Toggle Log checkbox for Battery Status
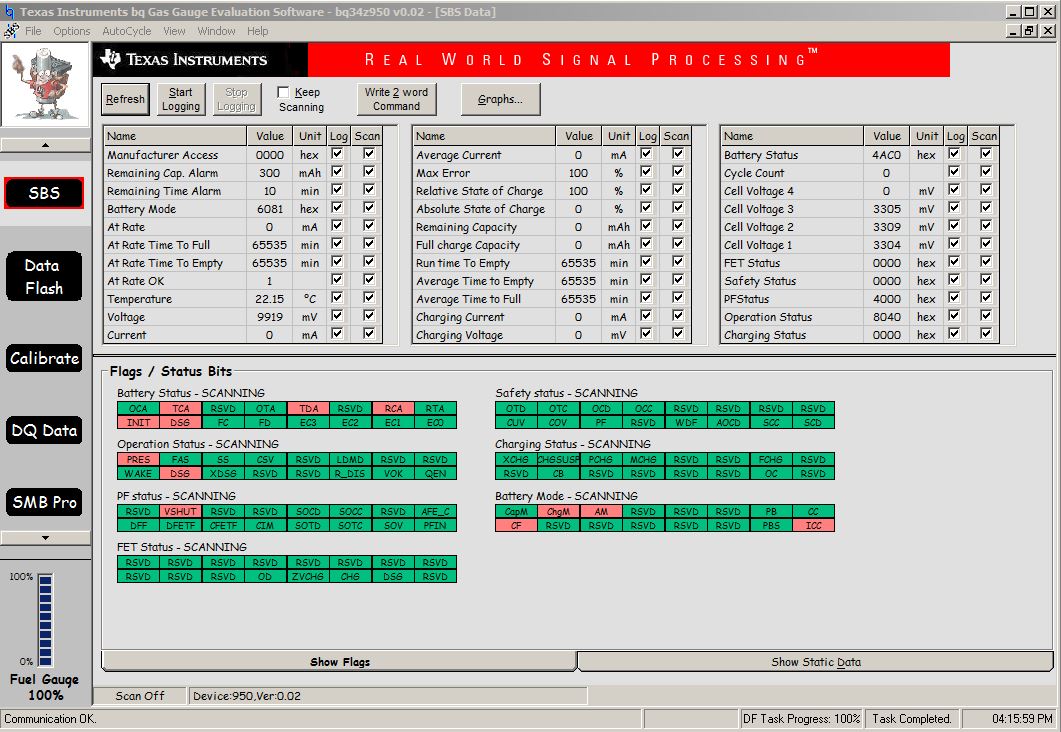The height and width of the screenshot is (732, 1061). (954, 154)
